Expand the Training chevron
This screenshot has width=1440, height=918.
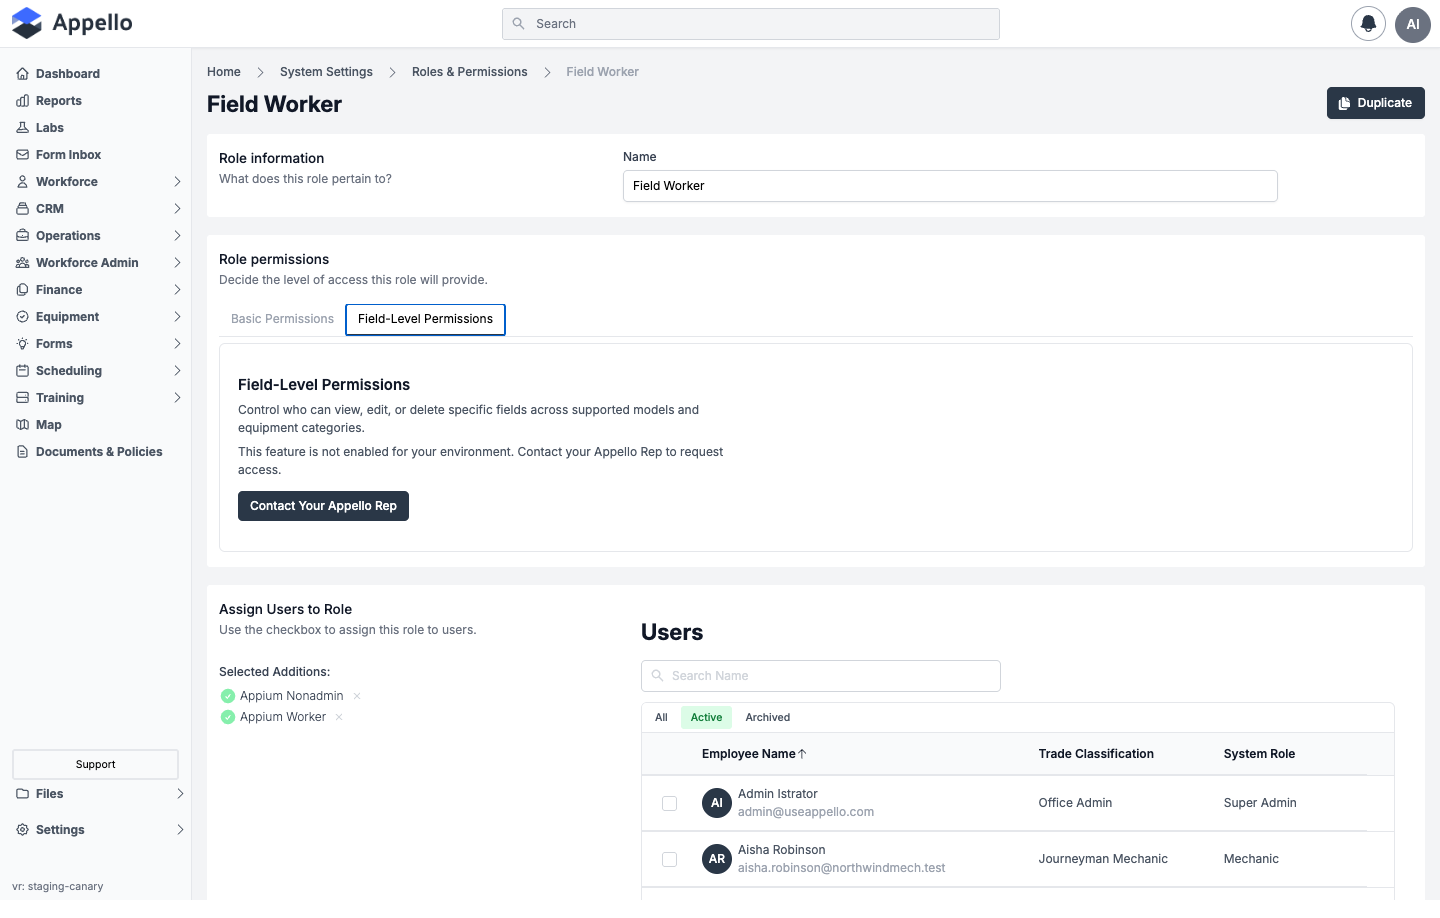[x=177, y=398]
